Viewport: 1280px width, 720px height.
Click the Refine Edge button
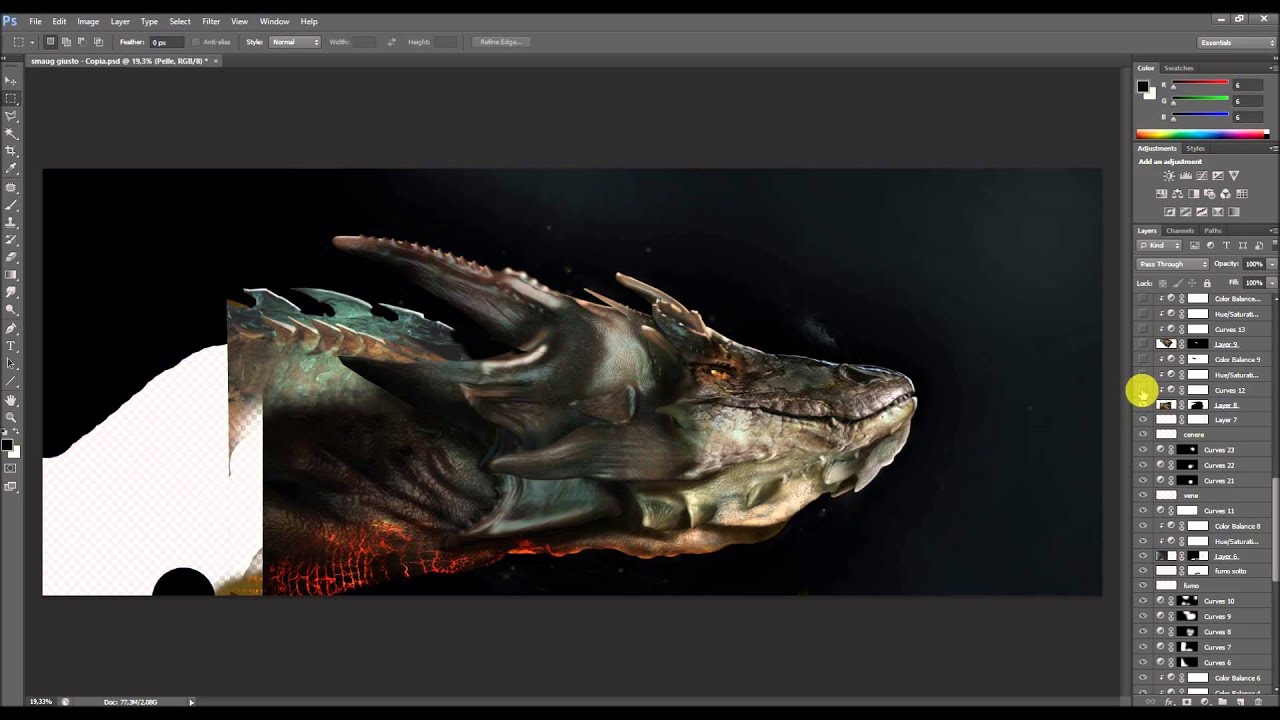coord(500,42)
